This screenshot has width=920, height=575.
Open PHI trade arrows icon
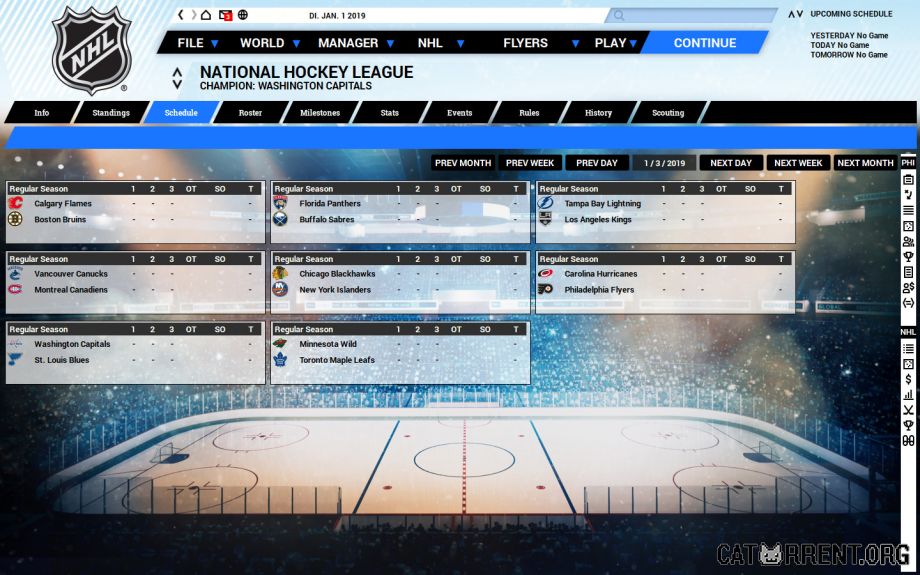[x=908, y=303]
